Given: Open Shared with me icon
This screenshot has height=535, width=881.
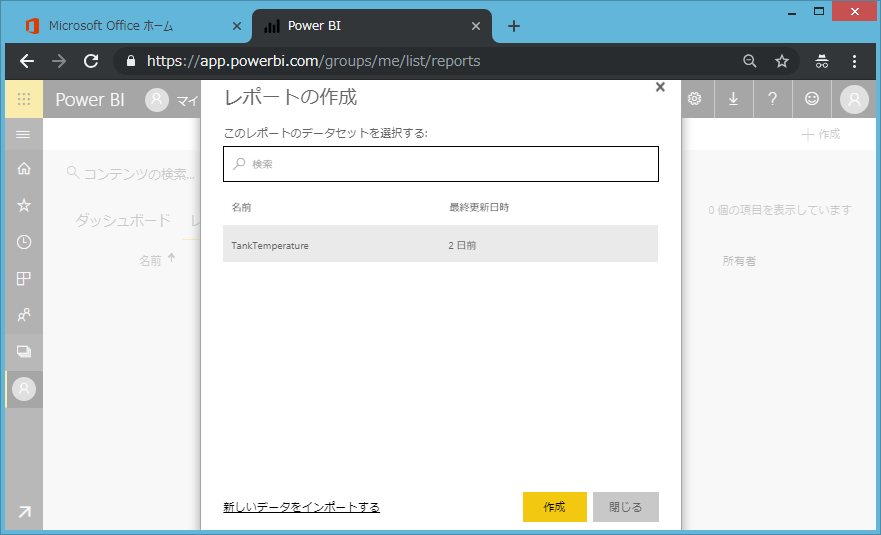Looking at the screenshot, I should coord(24,315).
